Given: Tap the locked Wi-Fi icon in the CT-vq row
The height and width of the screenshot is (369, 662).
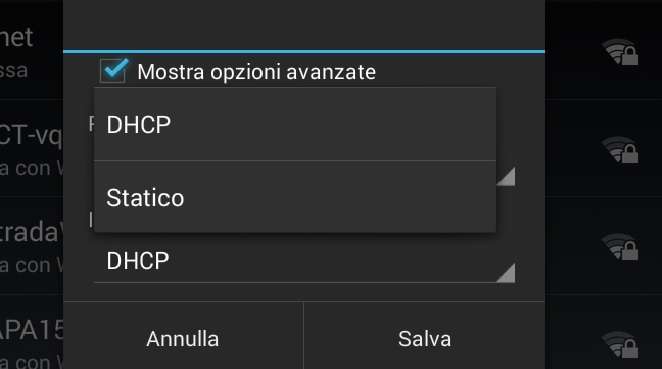Looking at the screenshot, I should (x=620, y=149).
